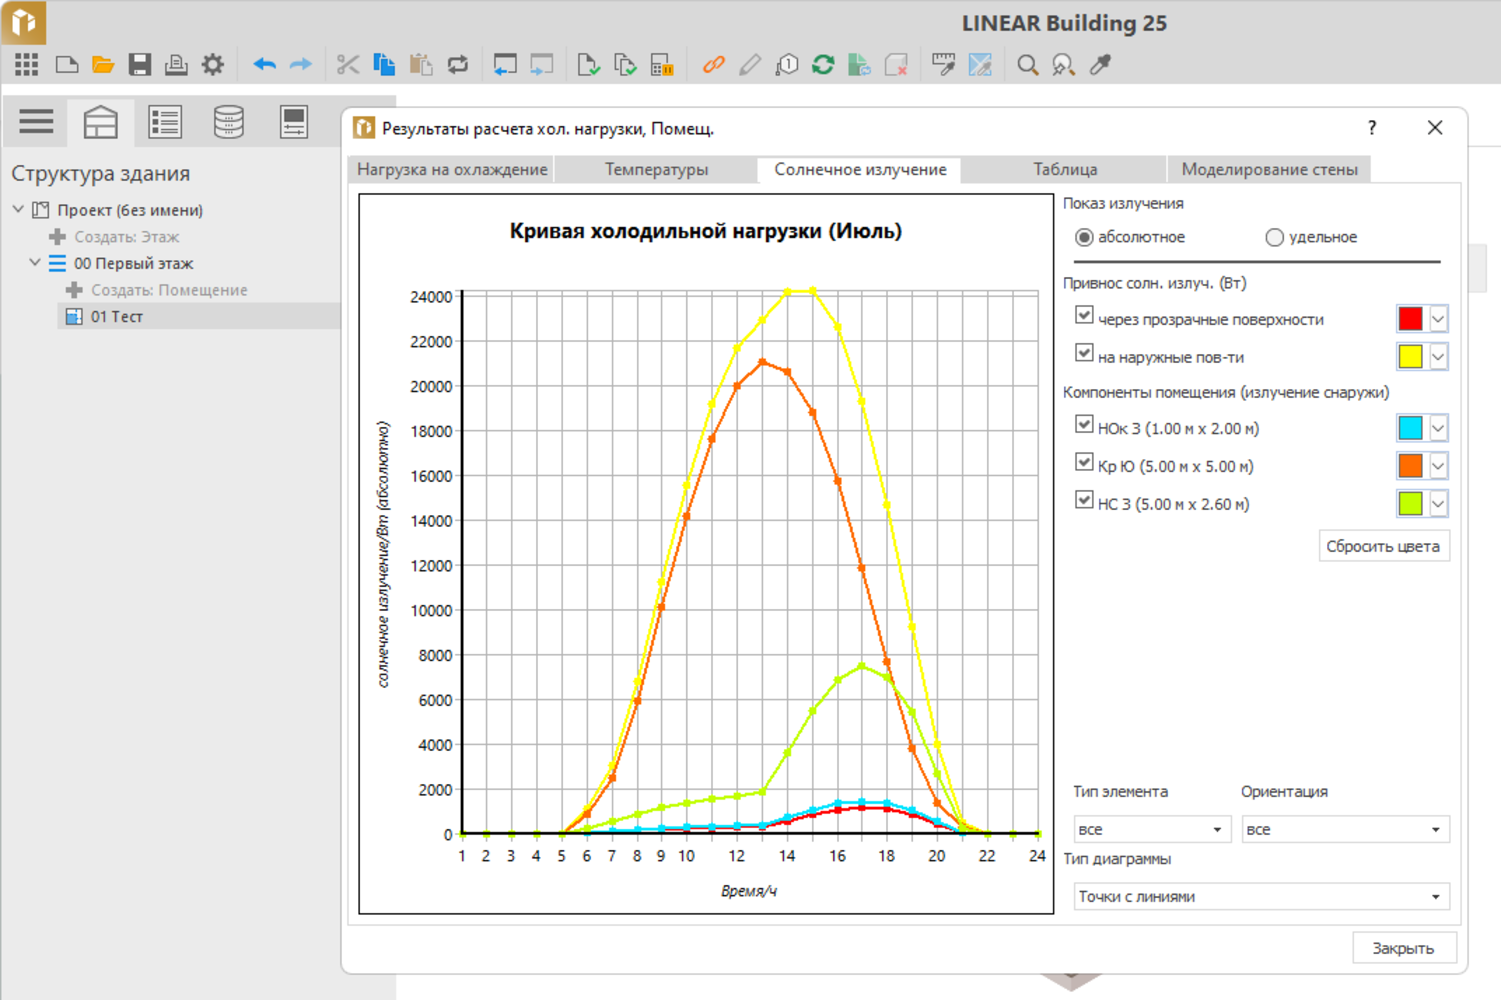The image size is (1501, 1000).
Task: Click the eyedropper icon in toolbar
Action: click(1100, 65)
